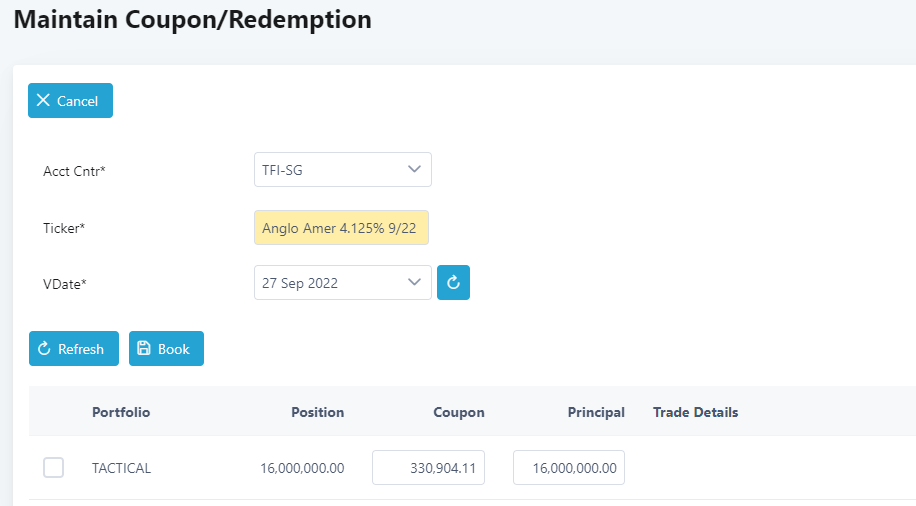Click the Refresh button above the table
The image size is (916, 506).
[x=73, y=349]
